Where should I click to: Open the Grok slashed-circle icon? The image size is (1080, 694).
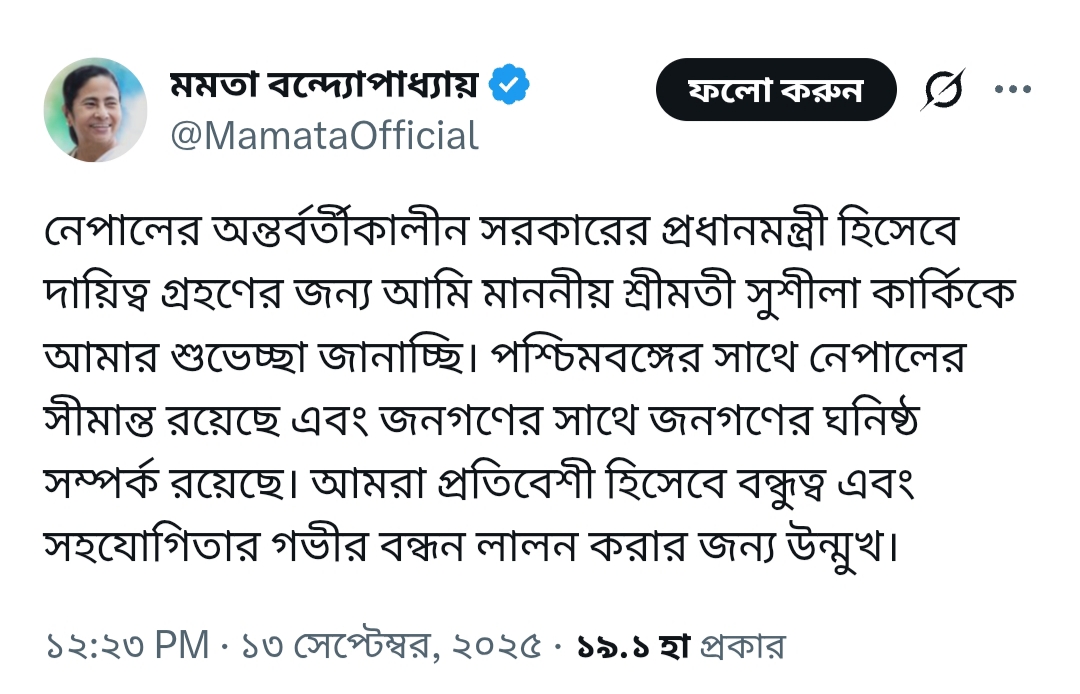[x=942, y=91]
